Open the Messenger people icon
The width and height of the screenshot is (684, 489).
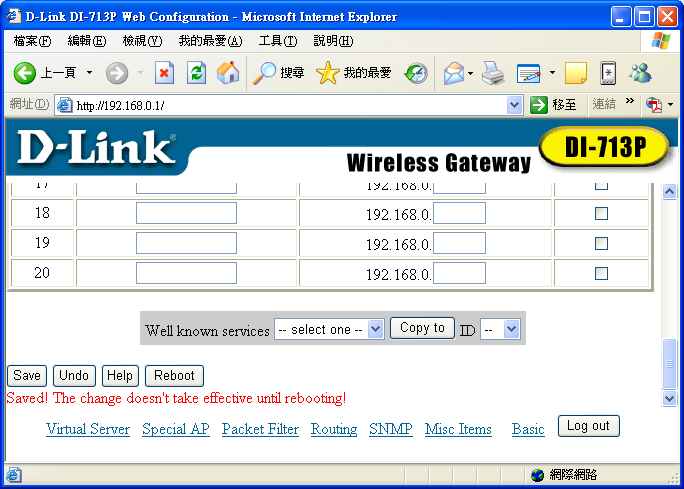(640, 73)
